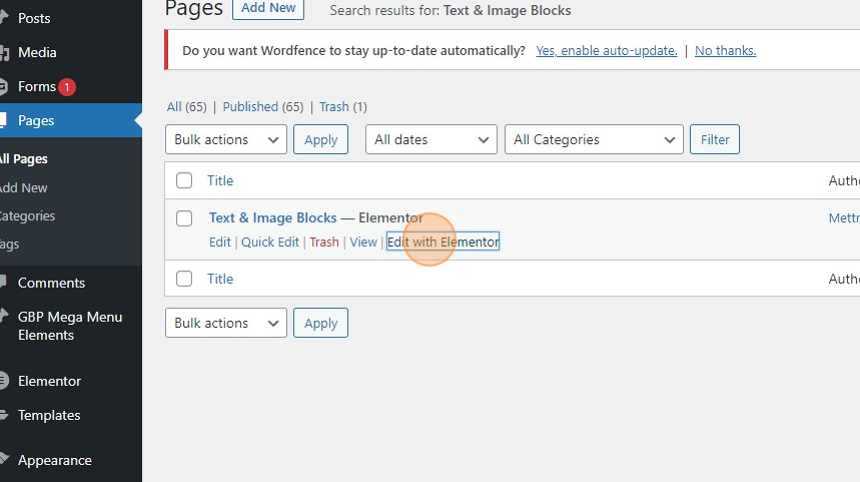Click the Filter button
860x482 pixels.
[x=715, y=139]
